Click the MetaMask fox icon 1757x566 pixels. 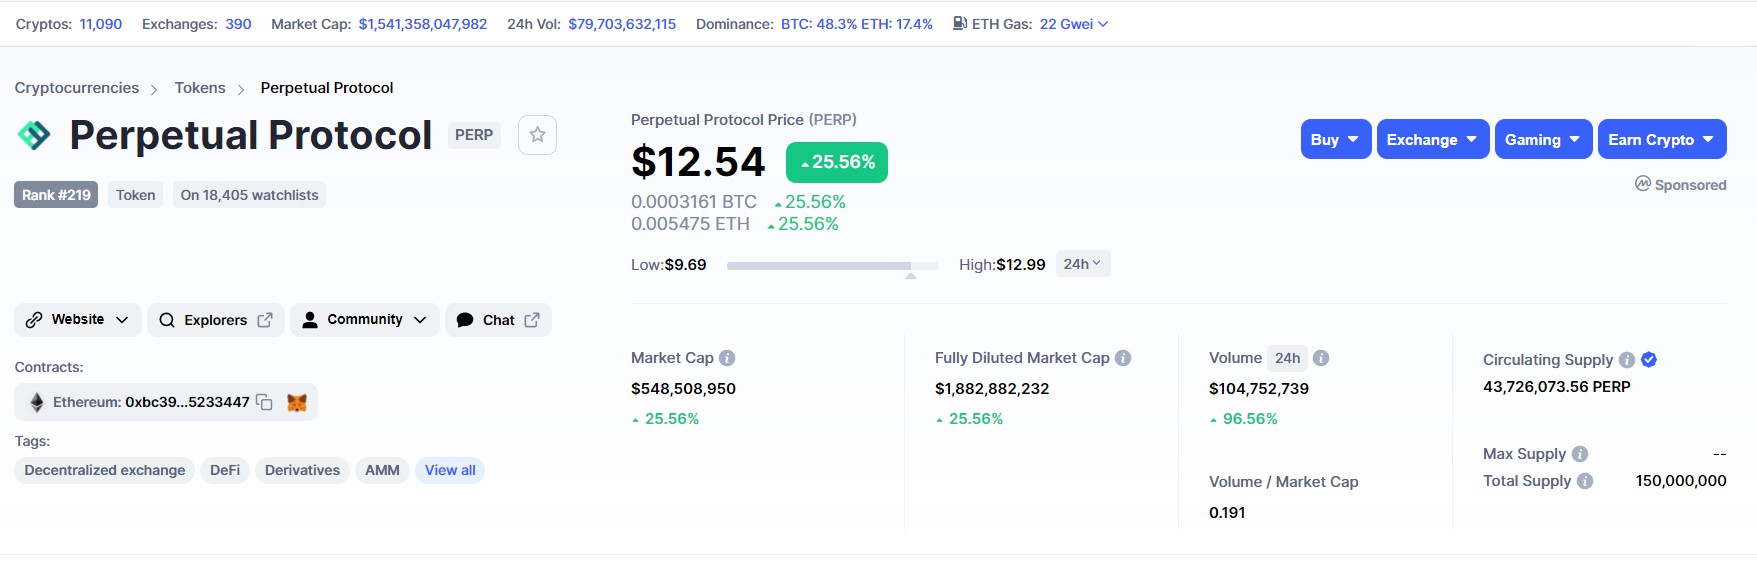click(x=297, y=402)
